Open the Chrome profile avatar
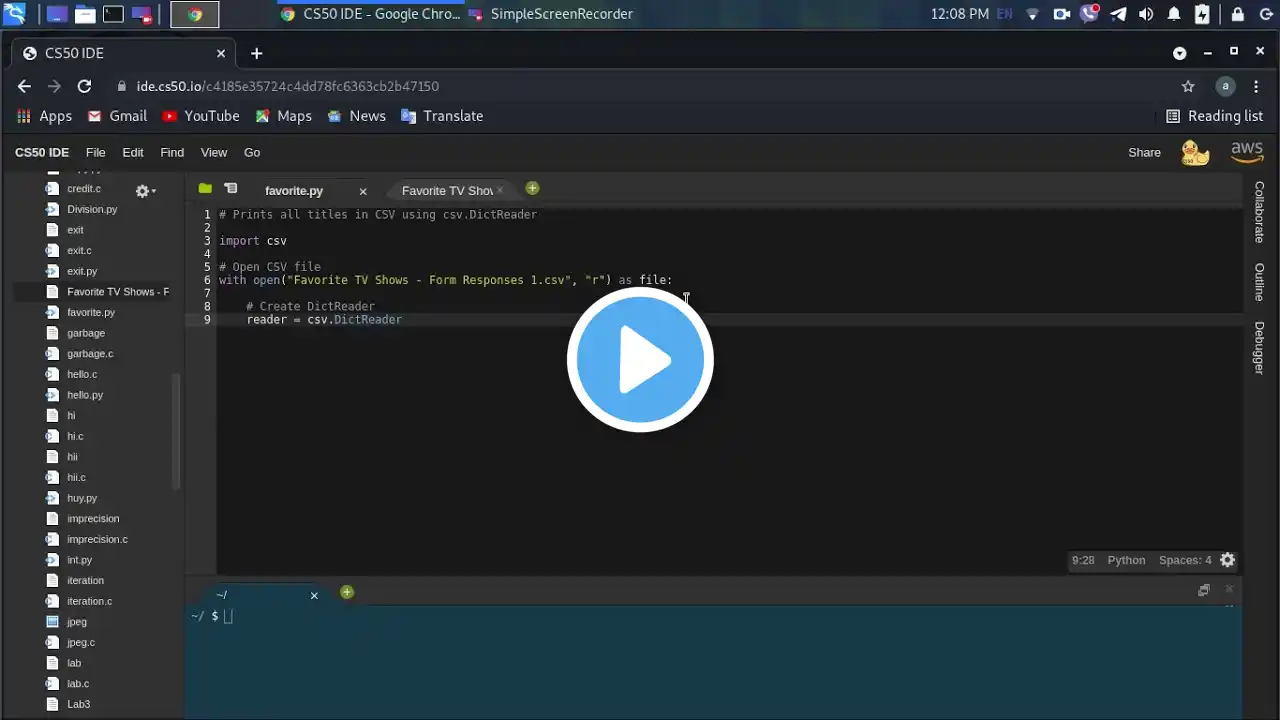The image size is (1280, 720). point(1225,86)
